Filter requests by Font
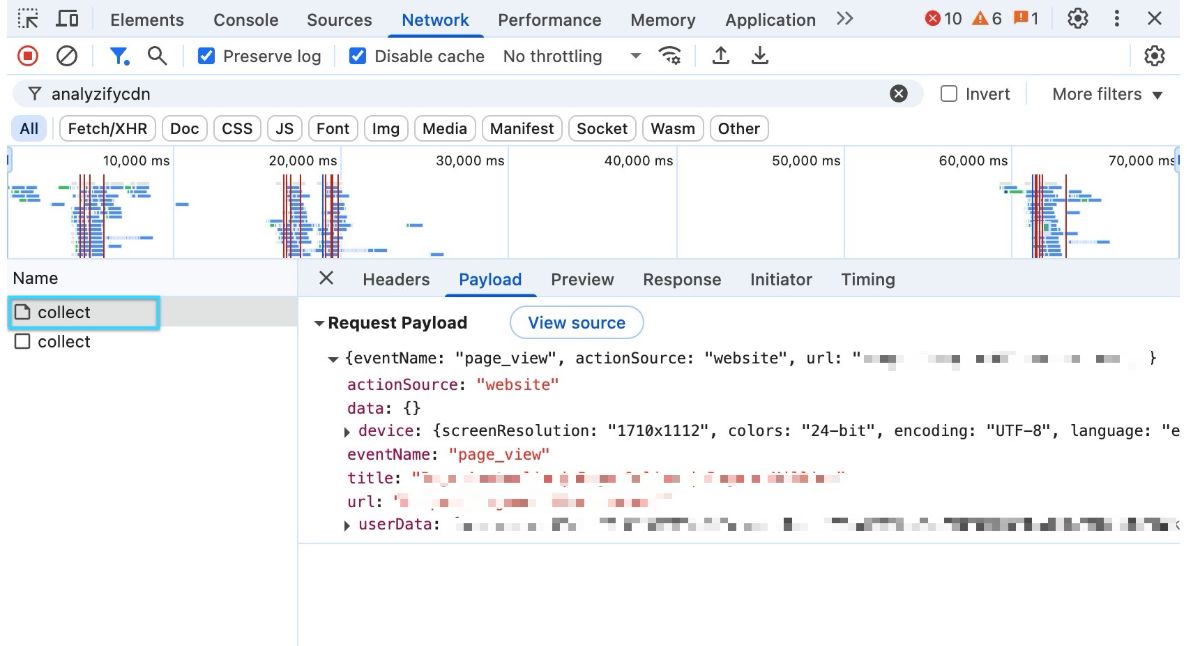 pos(333,128)
